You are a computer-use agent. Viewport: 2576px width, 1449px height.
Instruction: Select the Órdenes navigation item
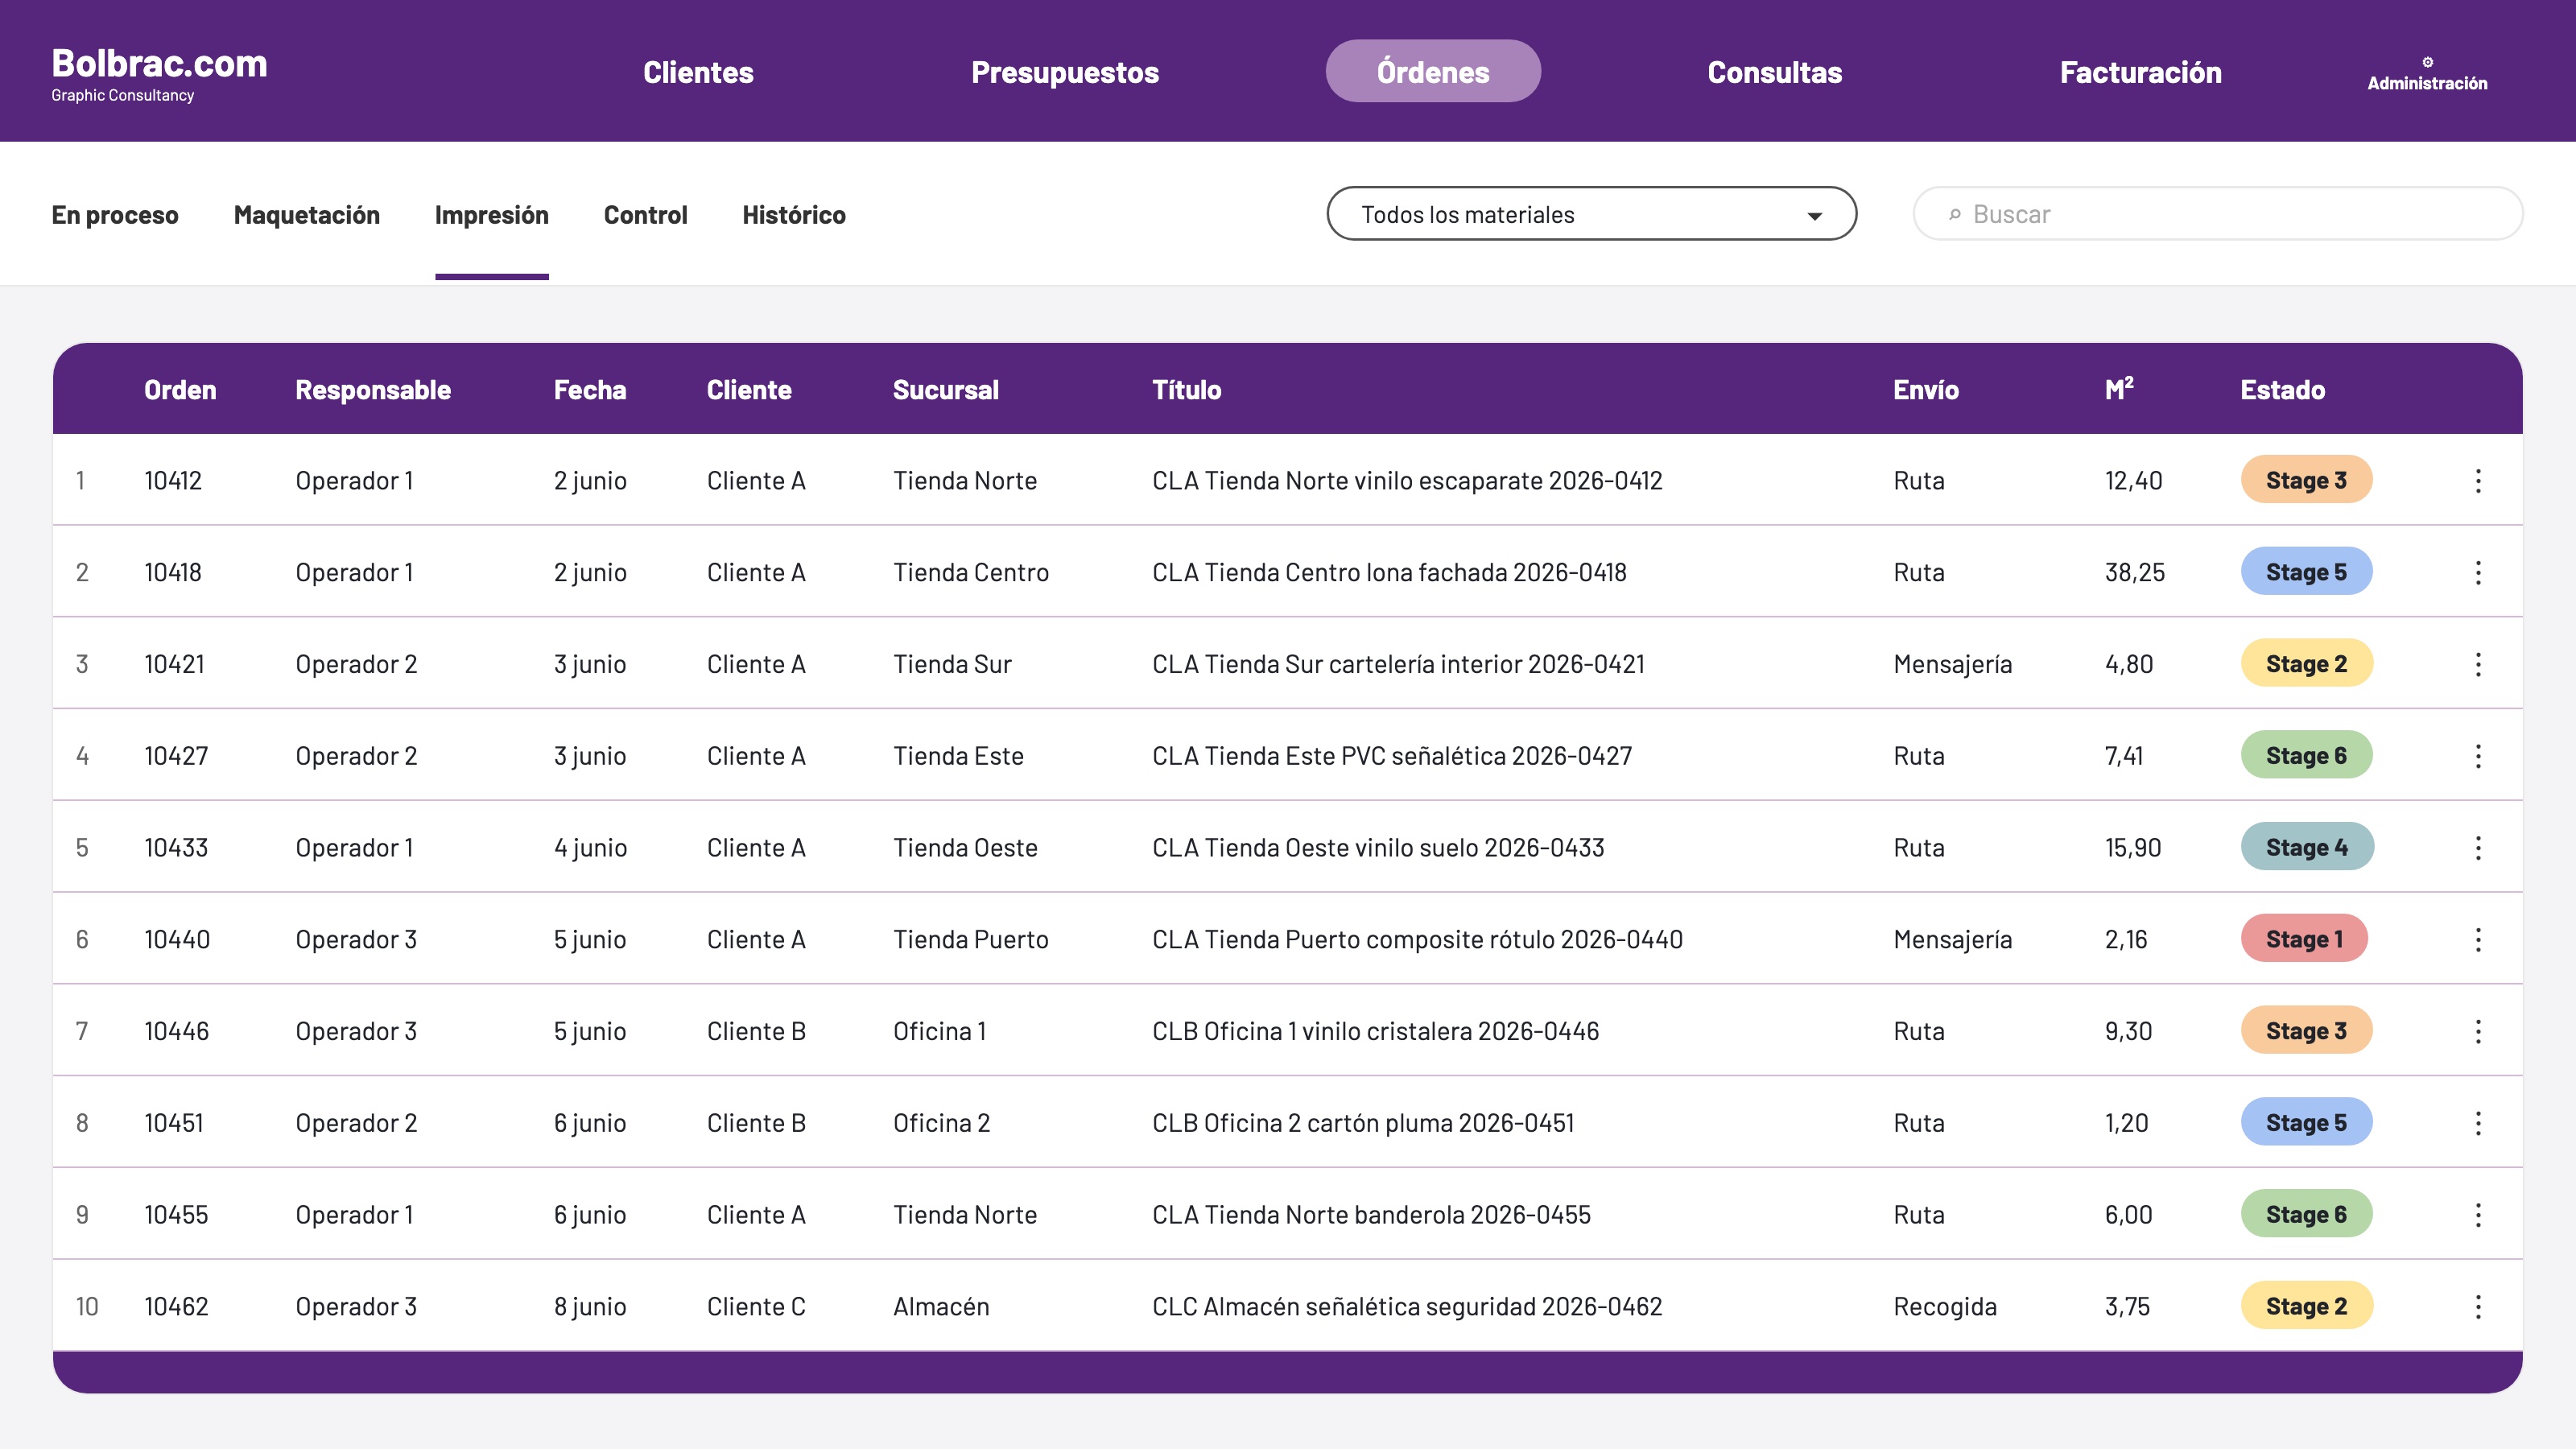(1433, 71)
